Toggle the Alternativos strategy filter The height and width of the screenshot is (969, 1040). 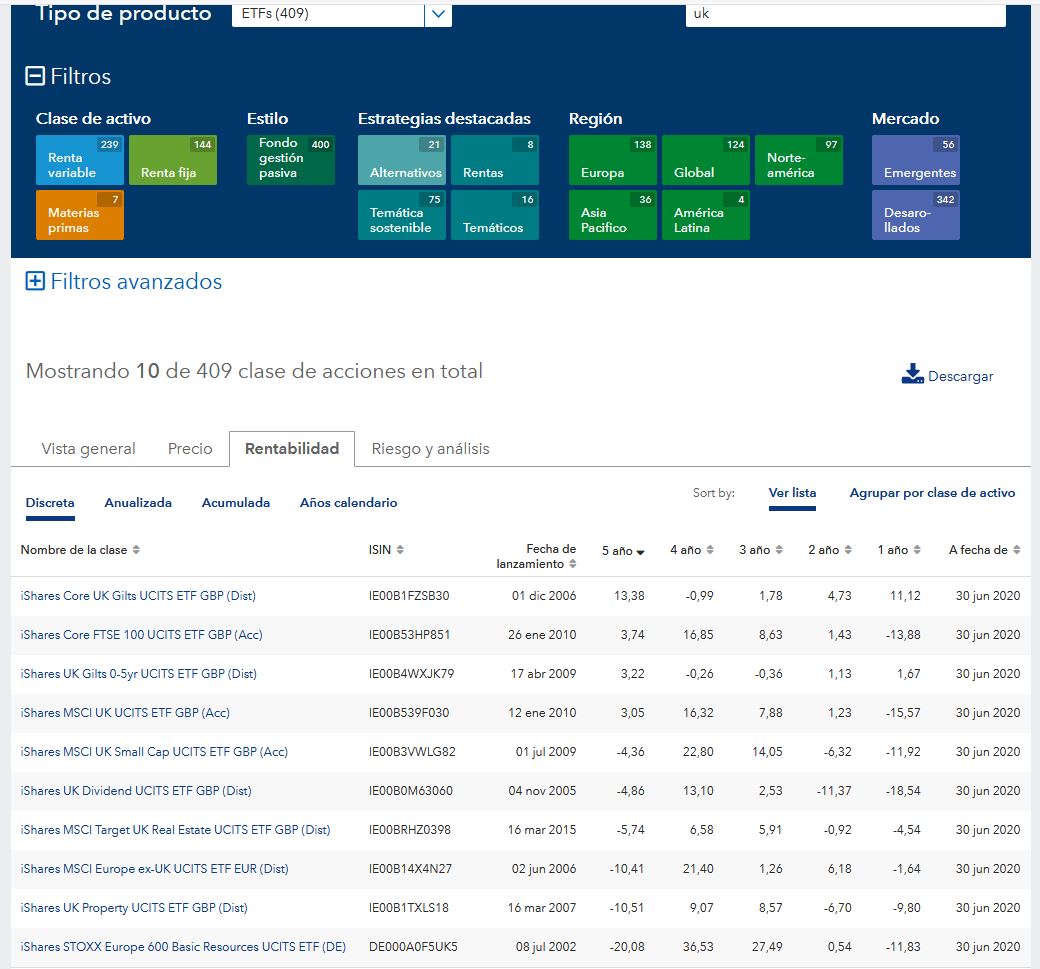402,160
